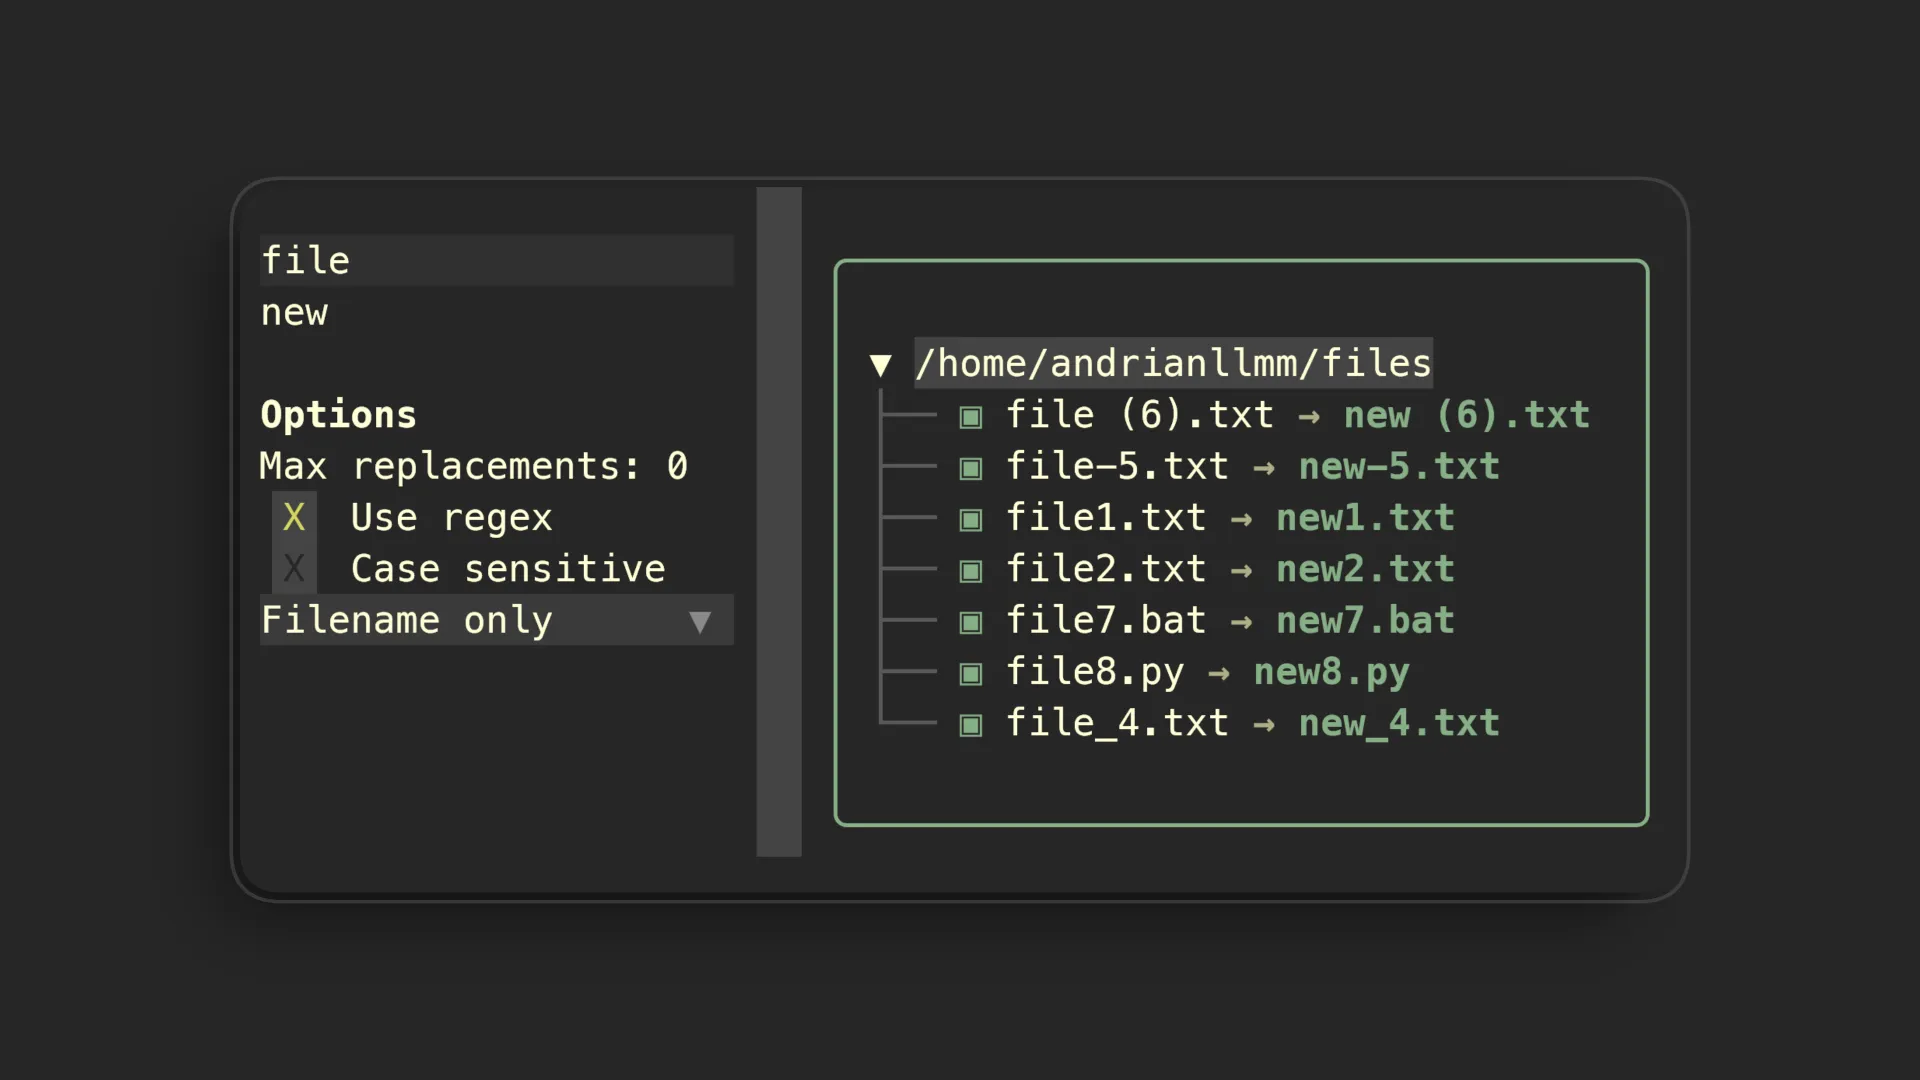
Task: Enable the Case sensitive option
Action: pyautogui.click(x=294, y=569)
